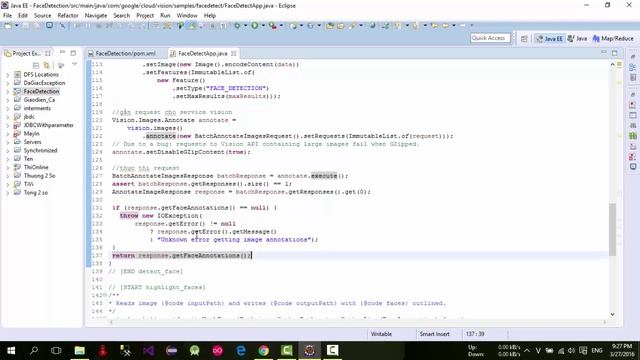This screenshot has width=640, height=360.
Task: Switch to the Java EE perspective
Action: pos(549,38)
